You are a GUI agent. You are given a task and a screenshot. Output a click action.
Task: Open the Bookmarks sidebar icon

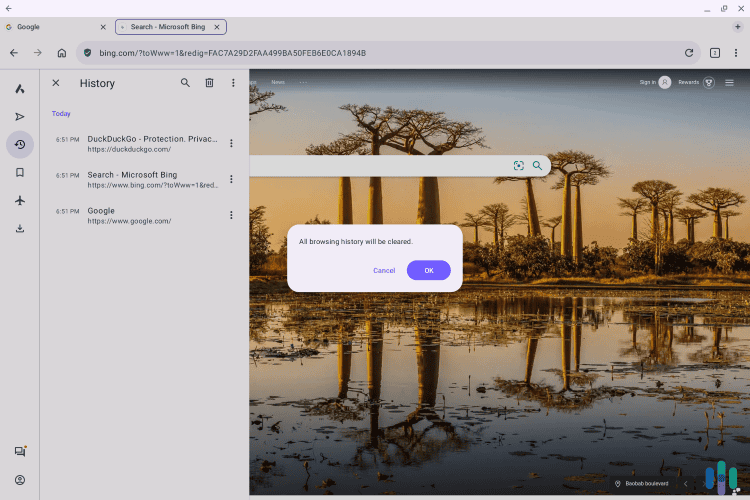tap(20, 172)
